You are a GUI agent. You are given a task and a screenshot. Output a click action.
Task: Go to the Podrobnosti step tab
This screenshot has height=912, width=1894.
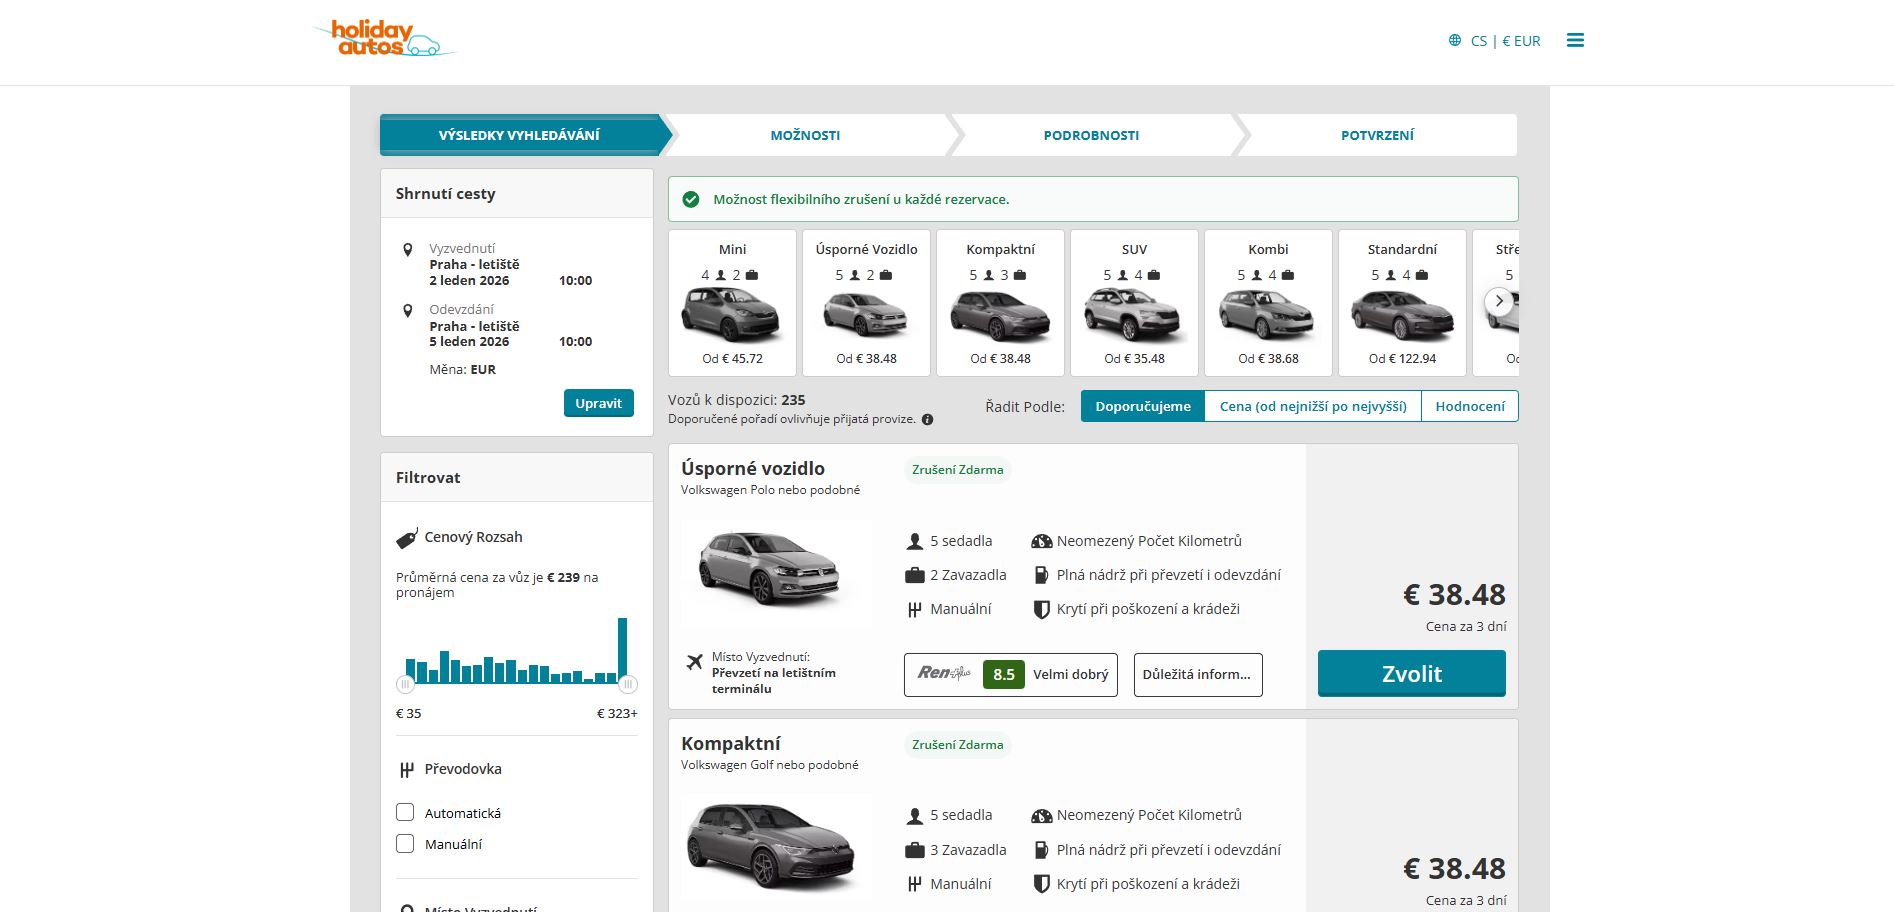(x=1091, y=135)
